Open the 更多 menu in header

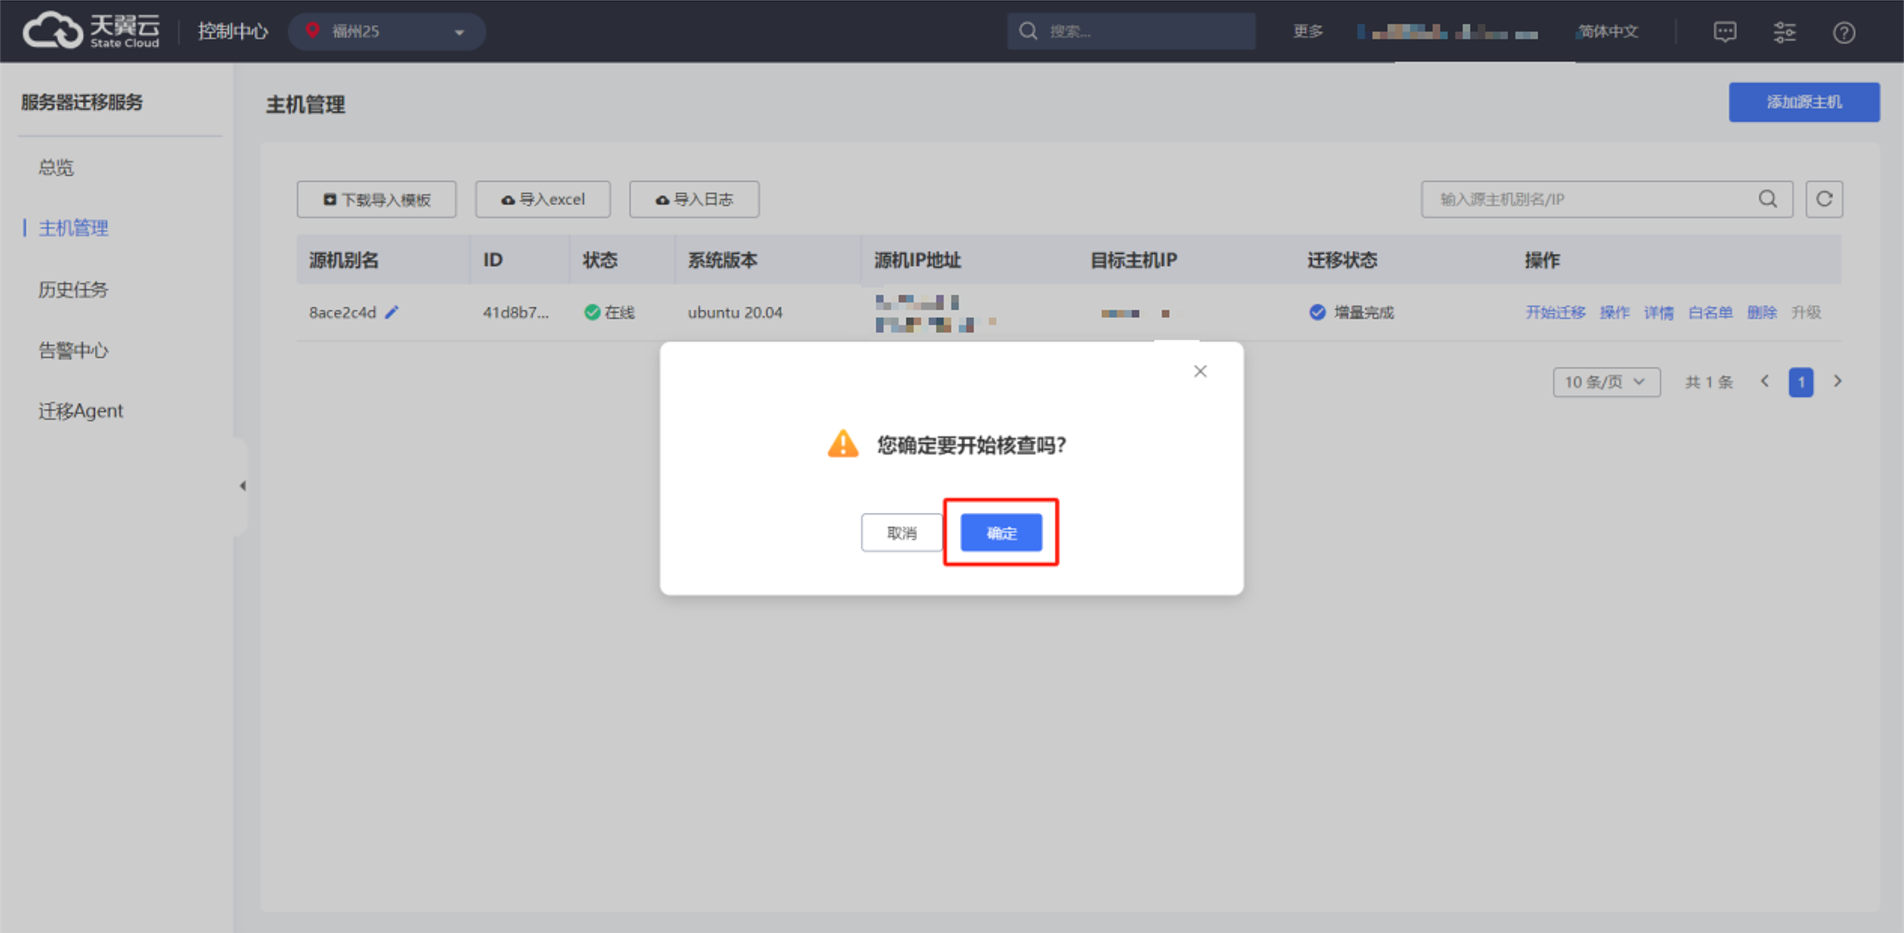click(1308, 31)
